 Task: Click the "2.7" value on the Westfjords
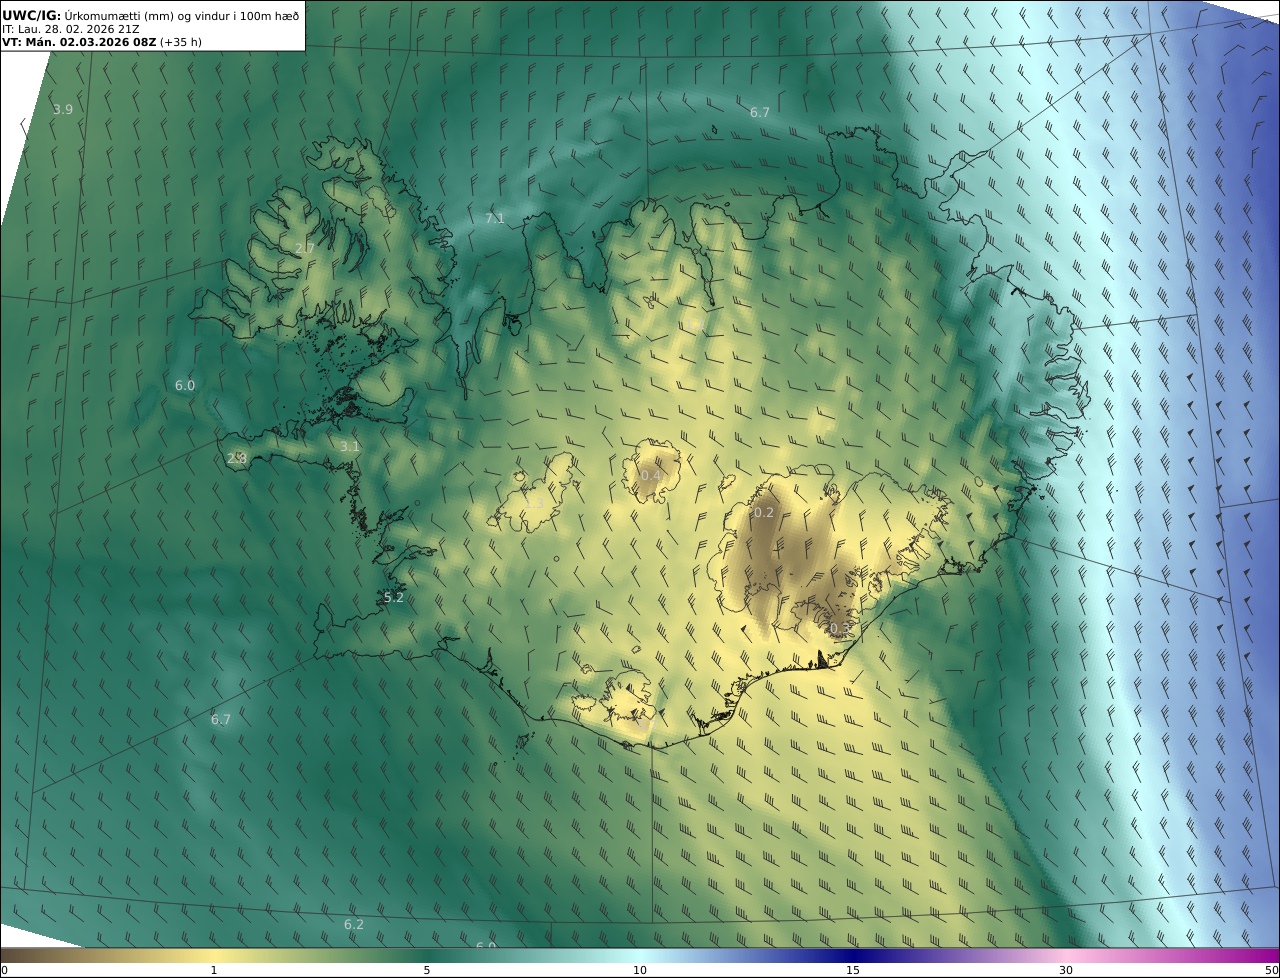point(305,248)
